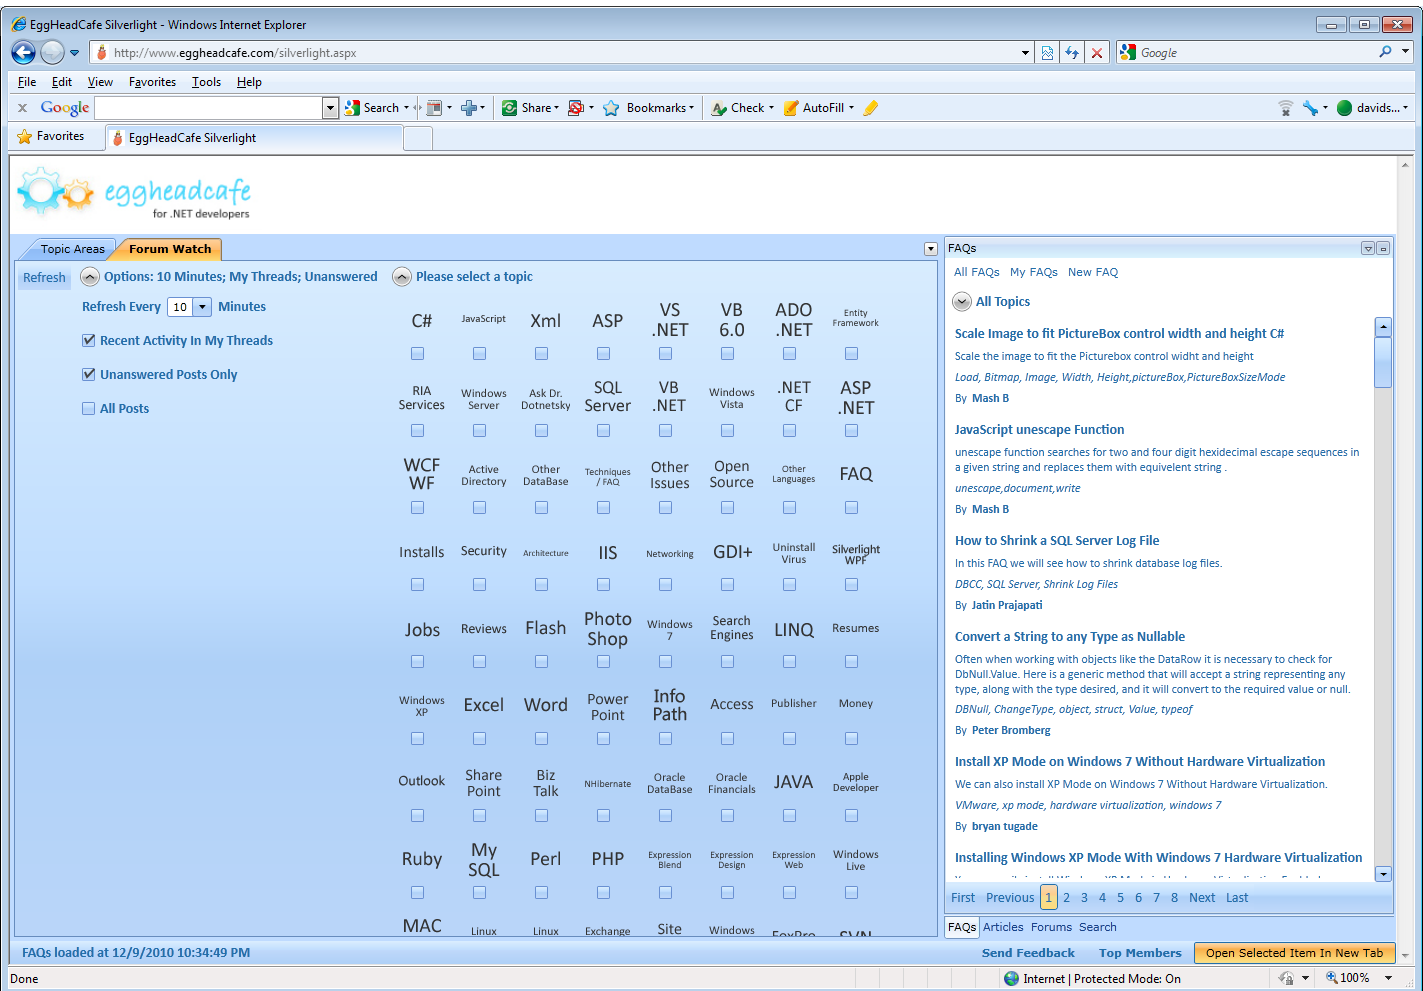This screenshot has width=1423, height=991.
Task: Click the Bookmarks star button
Action: [647, 108]
